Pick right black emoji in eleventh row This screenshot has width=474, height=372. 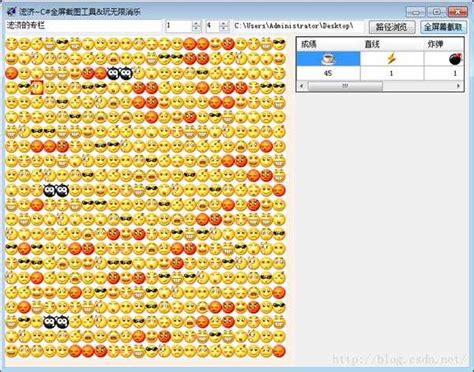(x=62, y=190)
